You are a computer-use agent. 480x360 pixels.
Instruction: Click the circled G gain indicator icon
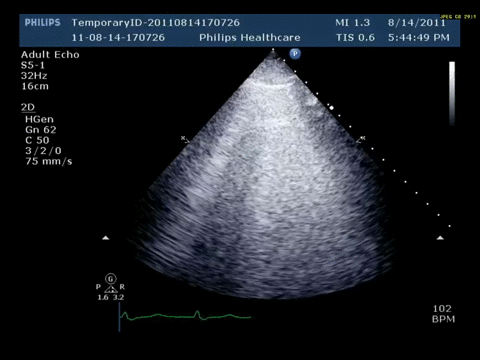(x=111, y=279)
